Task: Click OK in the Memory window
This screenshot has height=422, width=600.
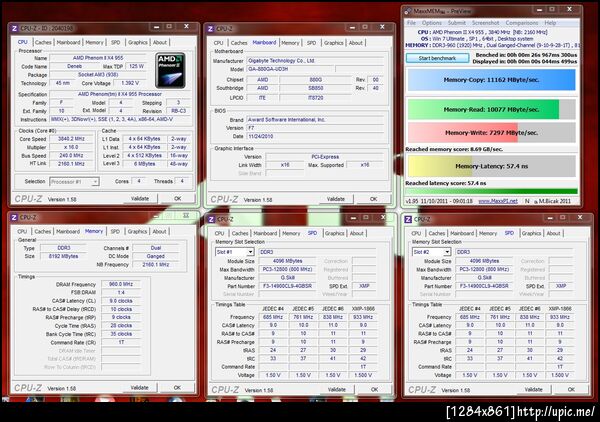Action: pos(177,388)
